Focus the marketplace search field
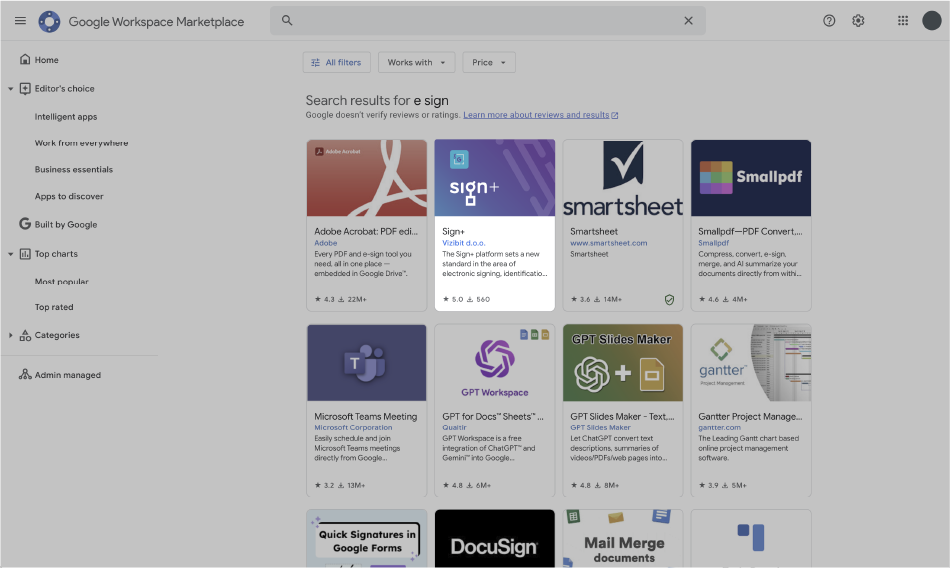Viewport: 950px width, 568px height. tap(488, 21)
